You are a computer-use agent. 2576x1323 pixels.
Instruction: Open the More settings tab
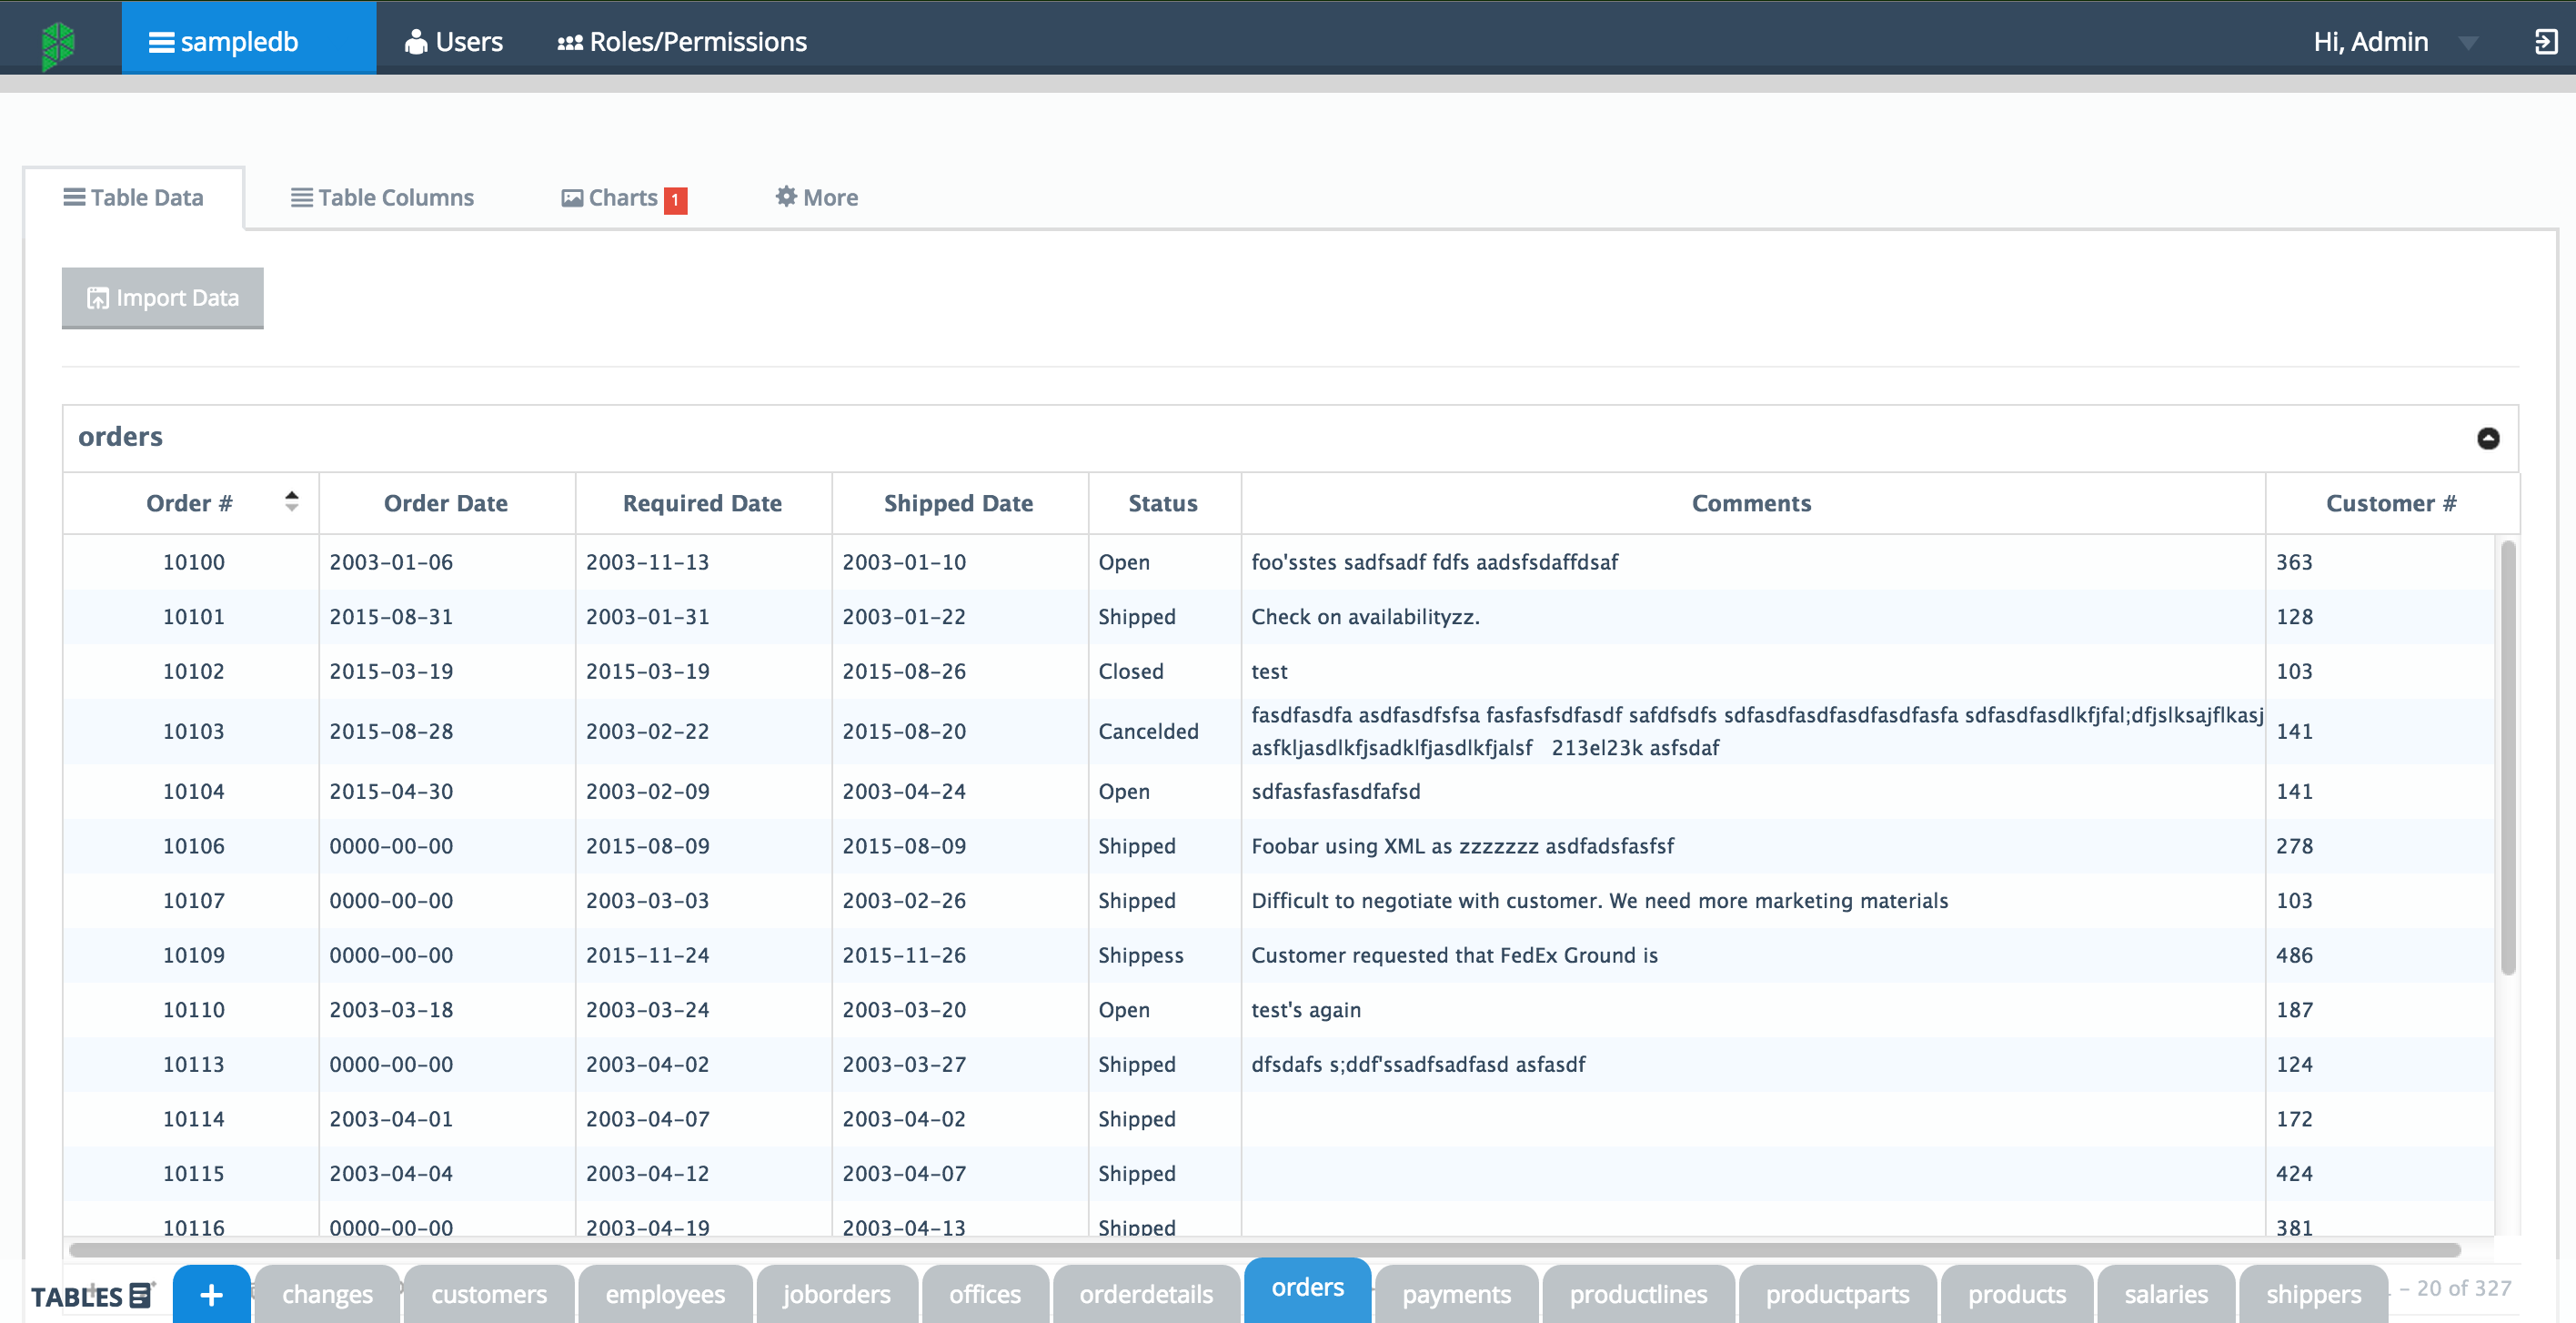(816, 198)
